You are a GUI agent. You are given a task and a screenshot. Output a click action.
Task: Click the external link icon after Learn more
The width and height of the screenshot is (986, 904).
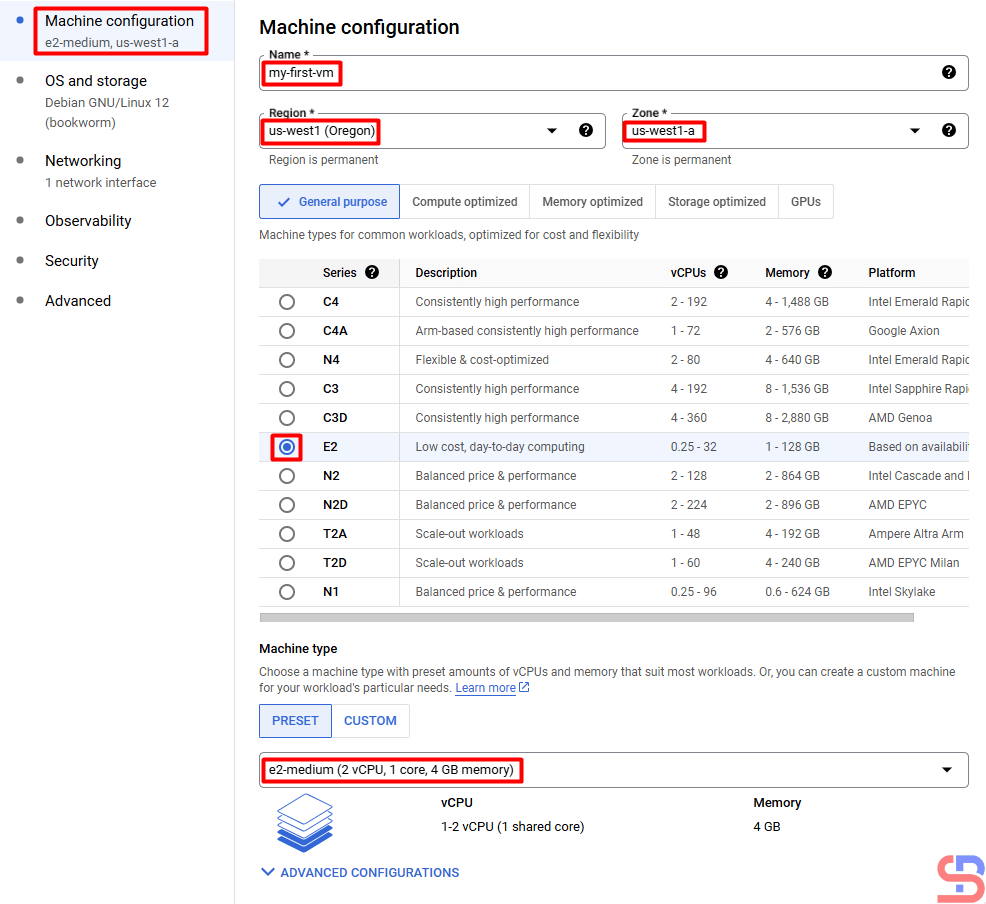point(524,688)
